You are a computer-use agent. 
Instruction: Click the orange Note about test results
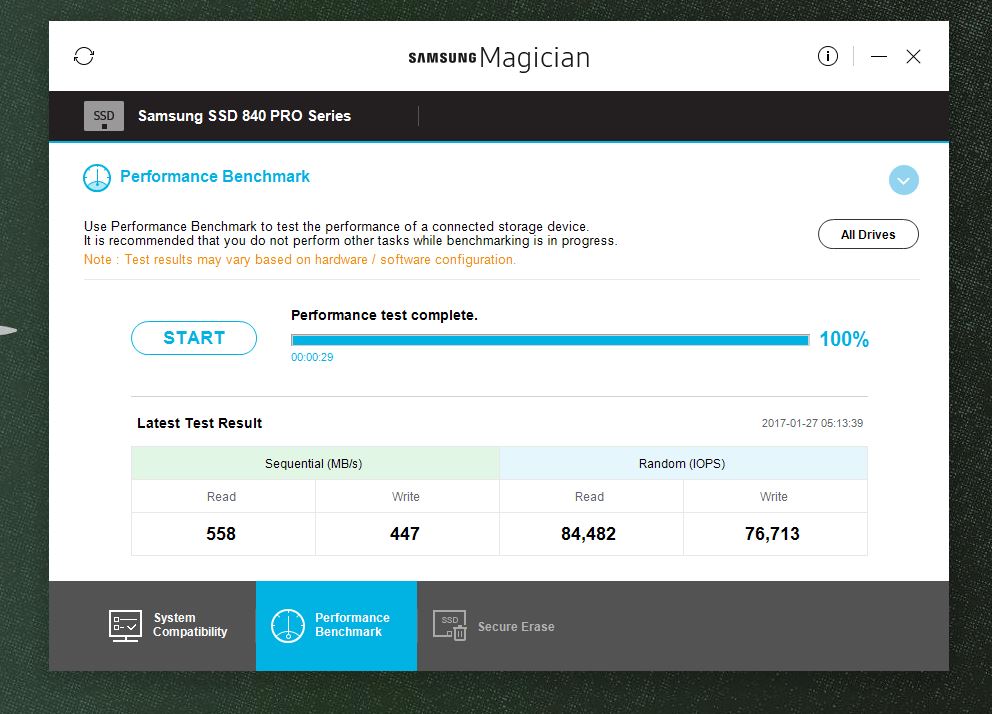click(300, 259)
